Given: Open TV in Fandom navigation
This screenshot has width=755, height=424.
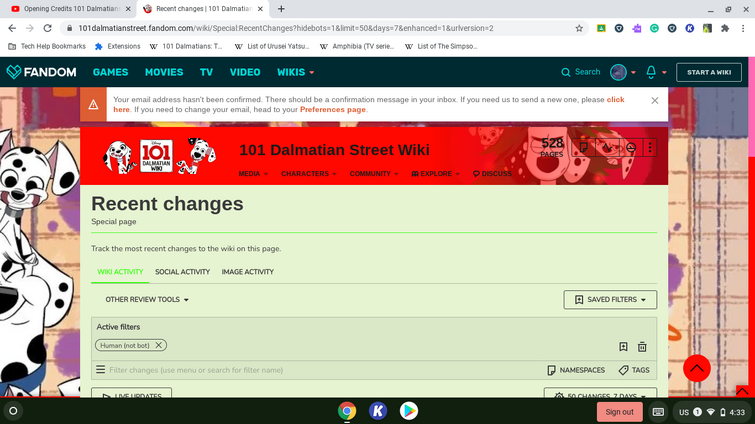Looking at the screenshot, I should [x=207, y=72].
